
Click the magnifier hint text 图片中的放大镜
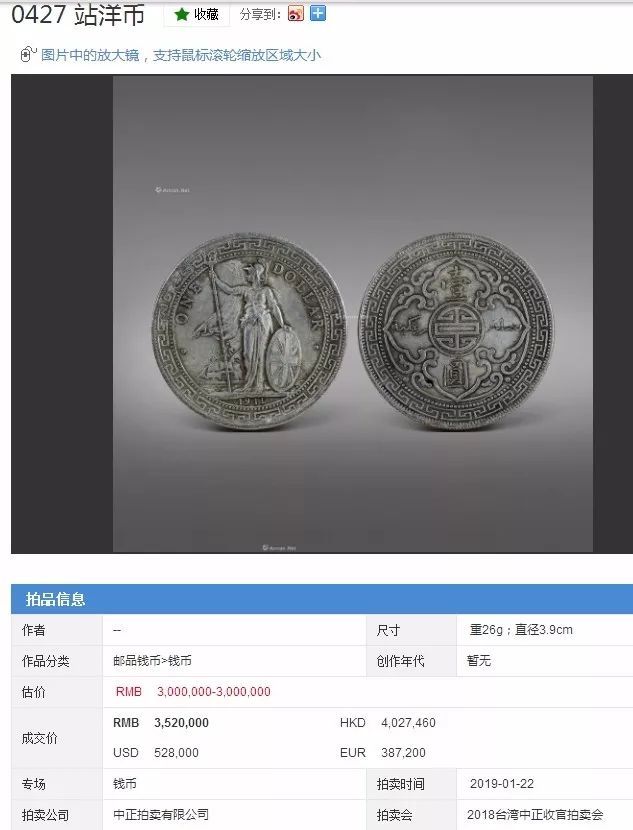[x=90, y=55]
